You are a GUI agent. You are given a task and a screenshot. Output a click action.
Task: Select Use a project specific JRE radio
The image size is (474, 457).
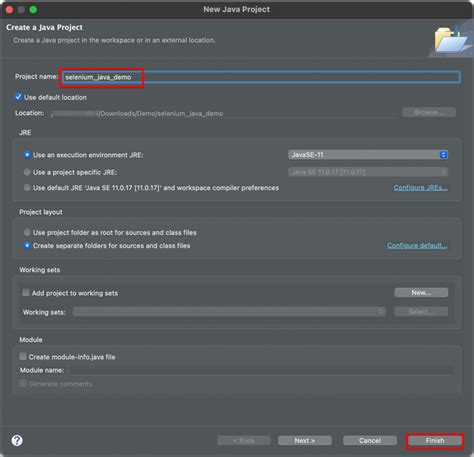point(27,172)
